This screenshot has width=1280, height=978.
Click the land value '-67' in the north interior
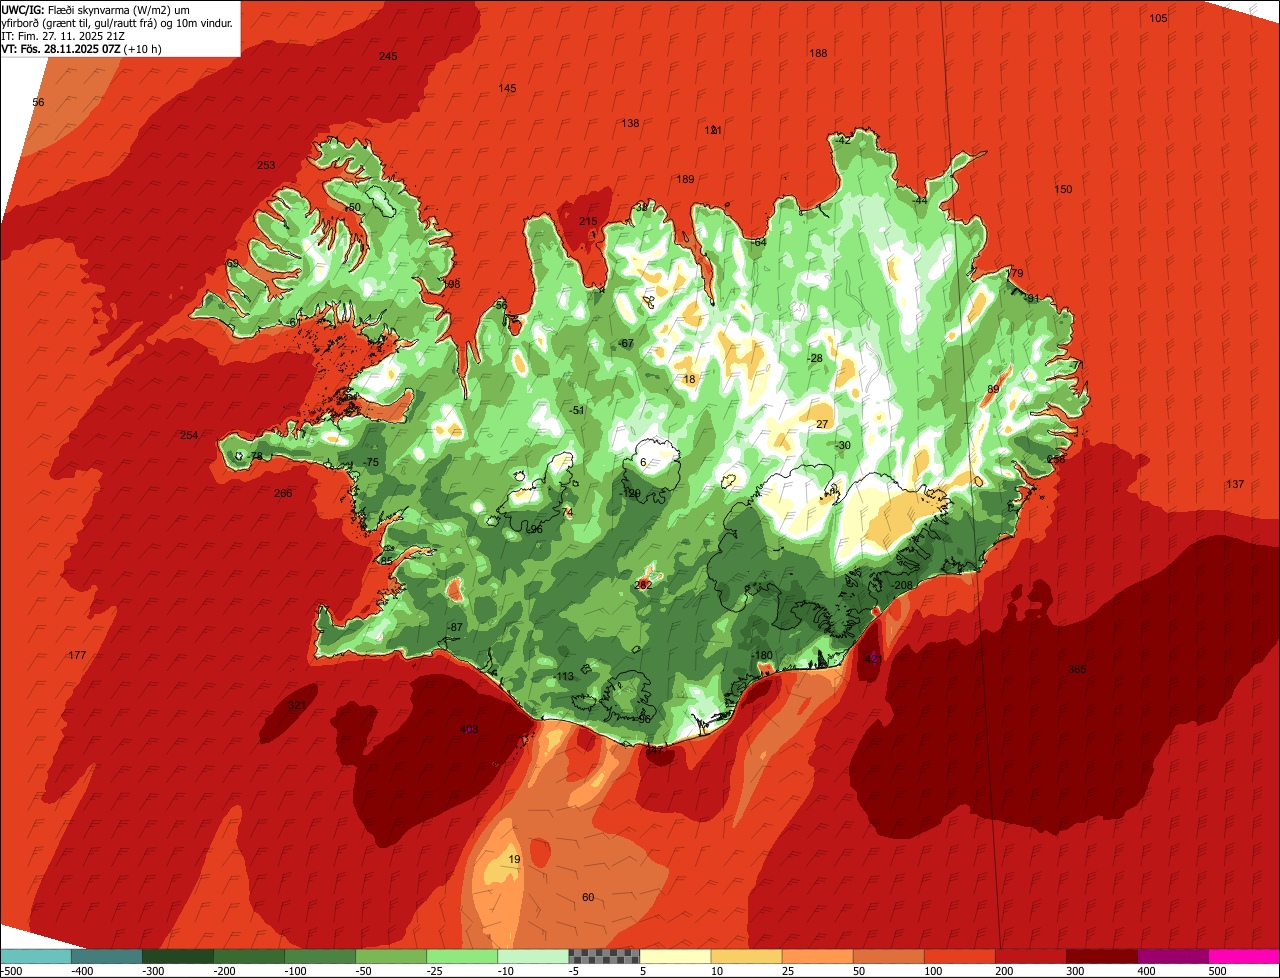626,343
